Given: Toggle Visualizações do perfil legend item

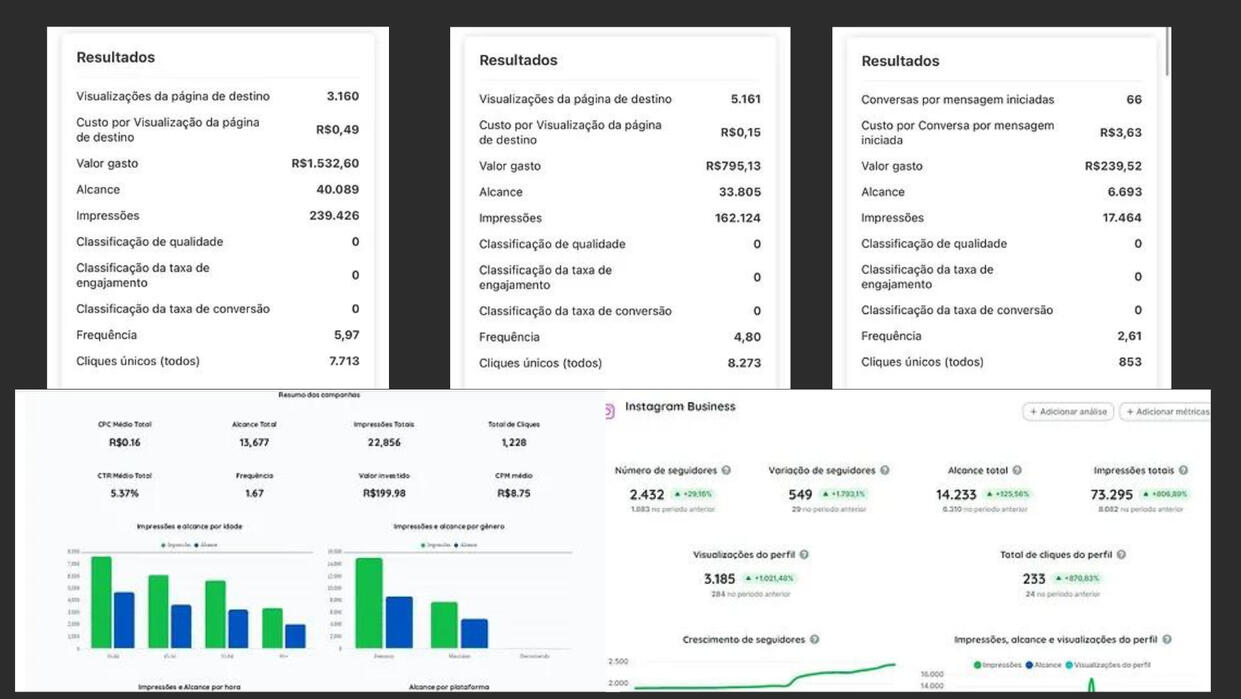Looking at the screenshot, I should (1108, 665).
